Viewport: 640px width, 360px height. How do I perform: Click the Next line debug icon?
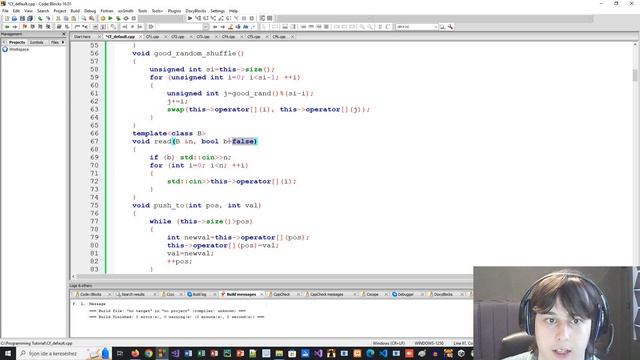(205, 18)
